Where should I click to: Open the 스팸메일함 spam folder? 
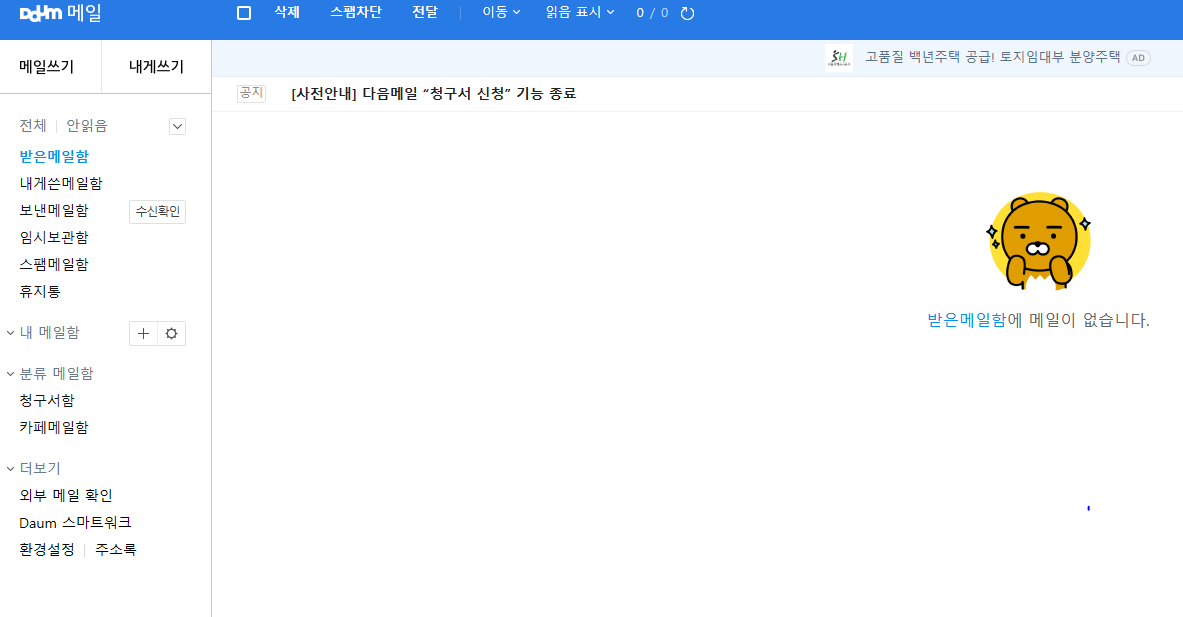pyautogui.click(x=54, y=265)
